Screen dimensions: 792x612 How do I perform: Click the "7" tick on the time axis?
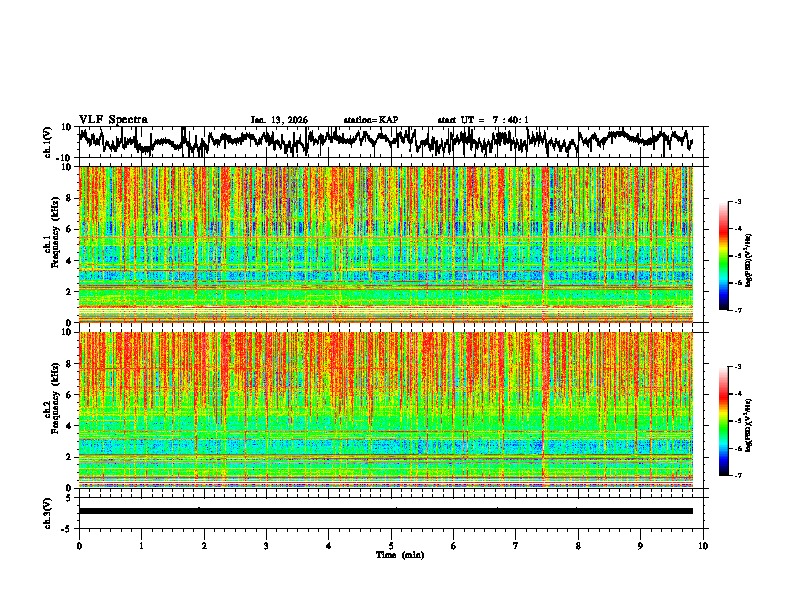point(516,546)
